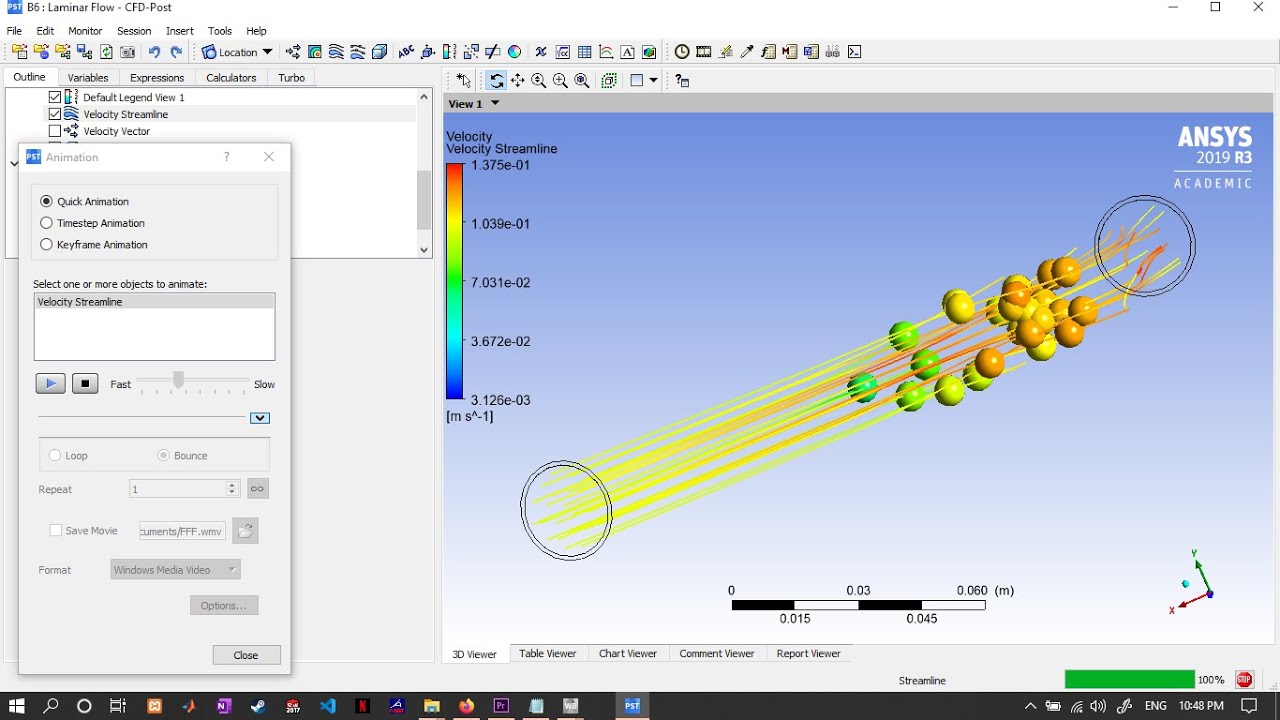
Task: Insert a Vector plot from toolbar
Action: [x=293, y=52]
